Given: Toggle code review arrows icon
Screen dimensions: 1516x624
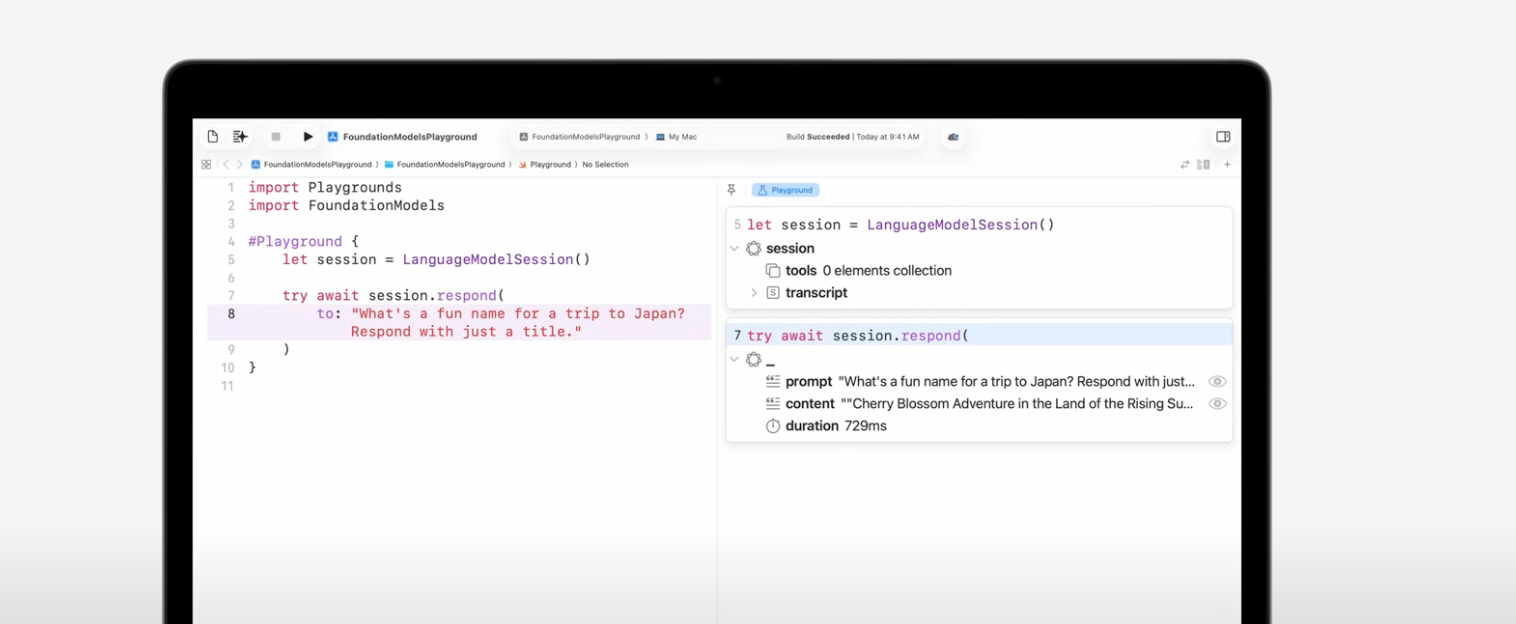Looking at the screenshot, I should pos(1185,164).
